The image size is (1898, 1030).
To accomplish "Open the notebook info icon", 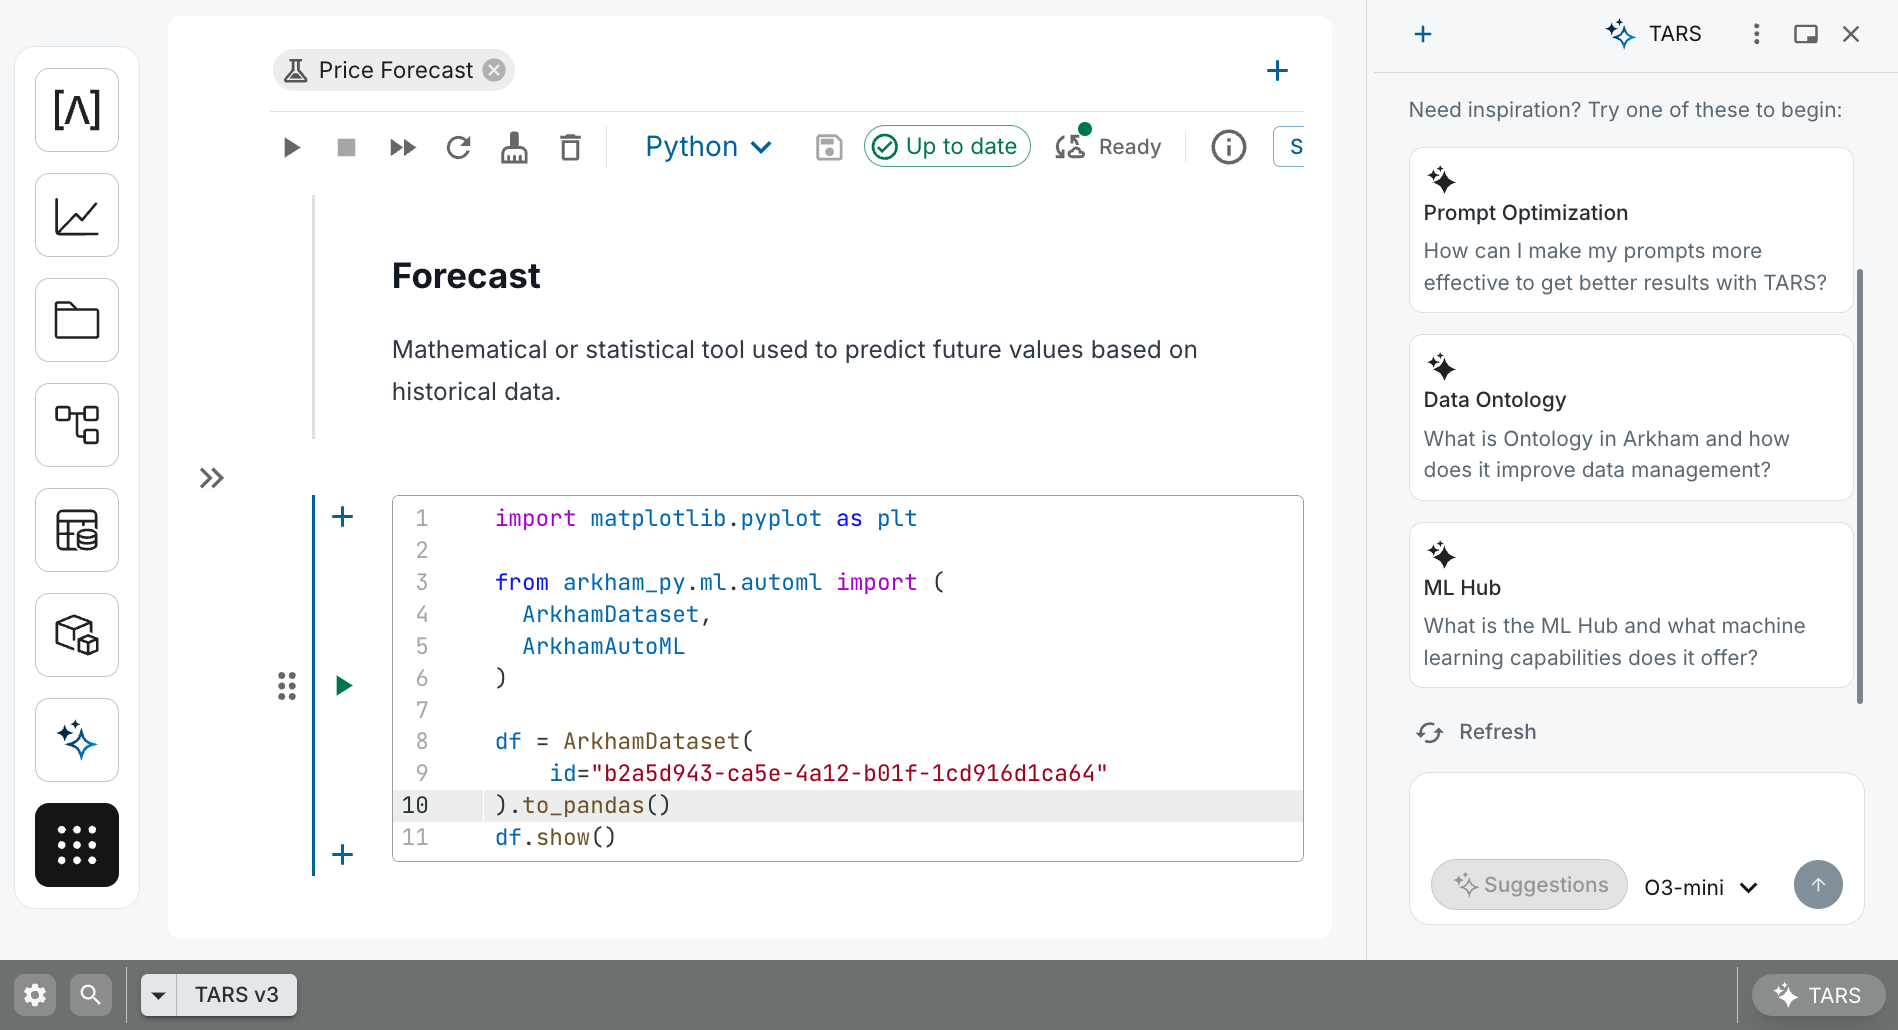I will 1229,147.
